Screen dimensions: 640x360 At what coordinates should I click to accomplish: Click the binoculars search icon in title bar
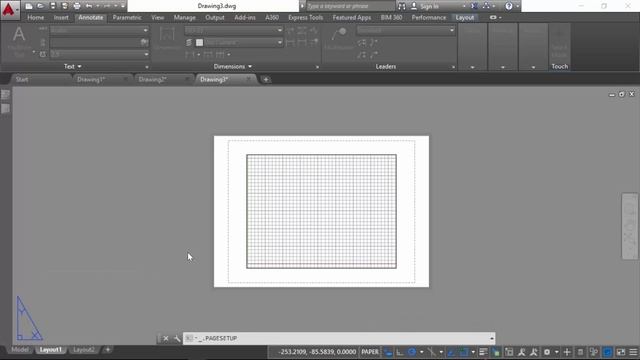[x=402, y=6]
